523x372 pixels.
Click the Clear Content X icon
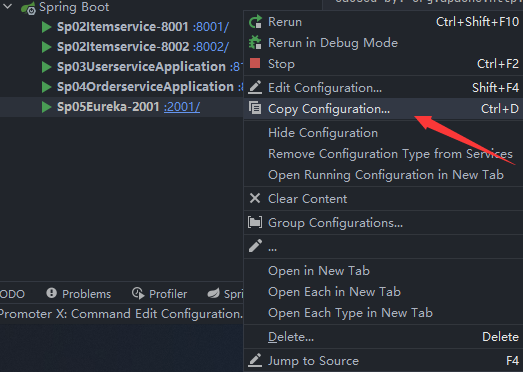255,199
